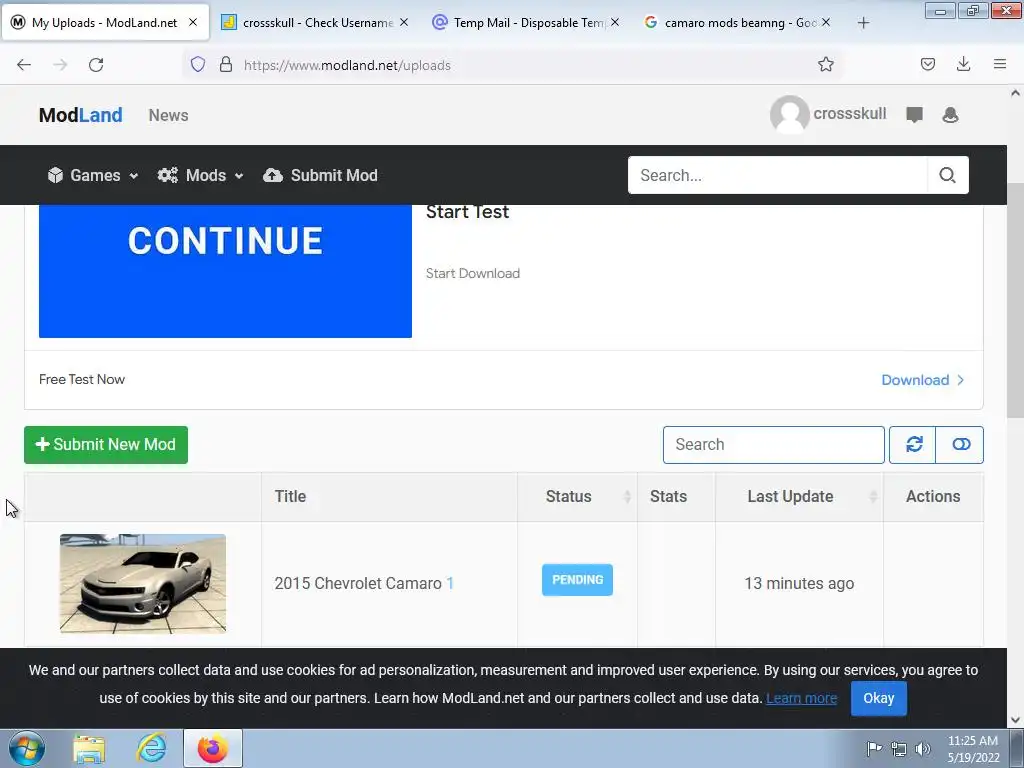Screen dimensions: 1024x768
Task: Switch to the camaro mods beamng Google tab
Action: click(737, 22)
